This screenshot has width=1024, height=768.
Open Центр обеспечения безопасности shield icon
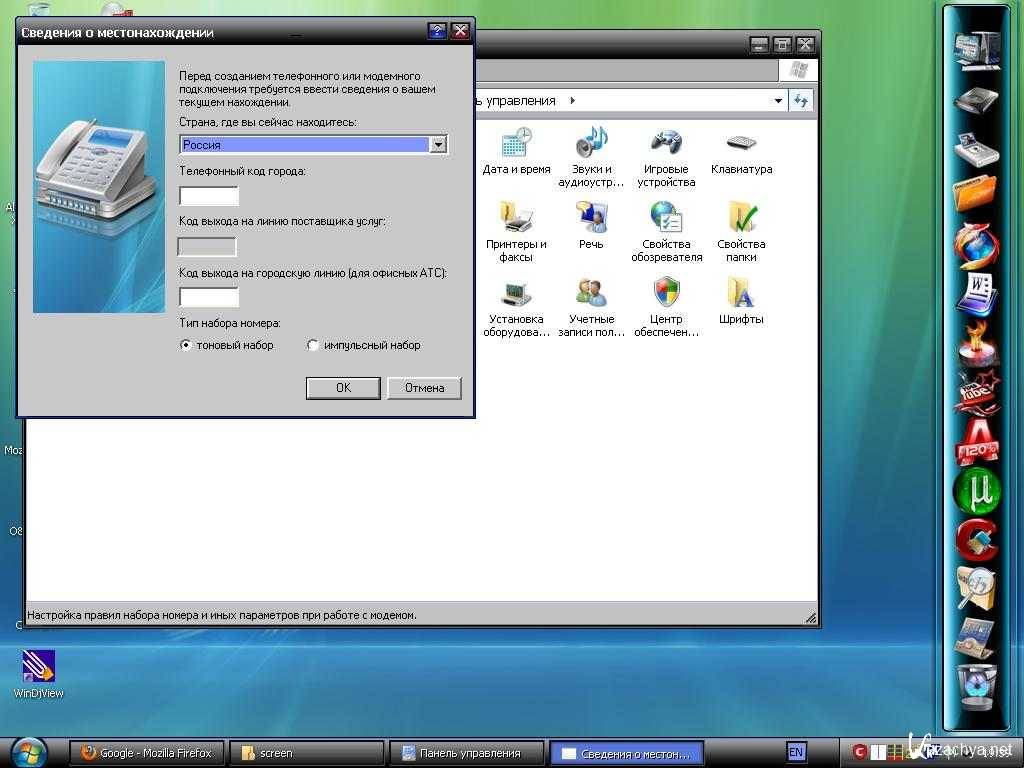666,292
